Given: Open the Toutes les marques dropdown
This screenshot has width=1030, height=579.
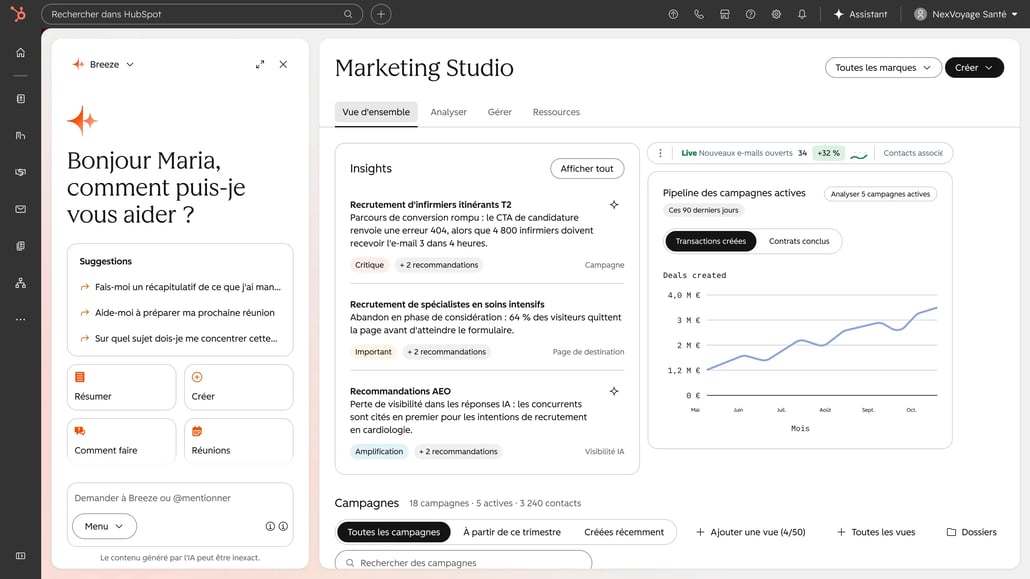Looking at the screenshot, I should [x=883, y=68].
